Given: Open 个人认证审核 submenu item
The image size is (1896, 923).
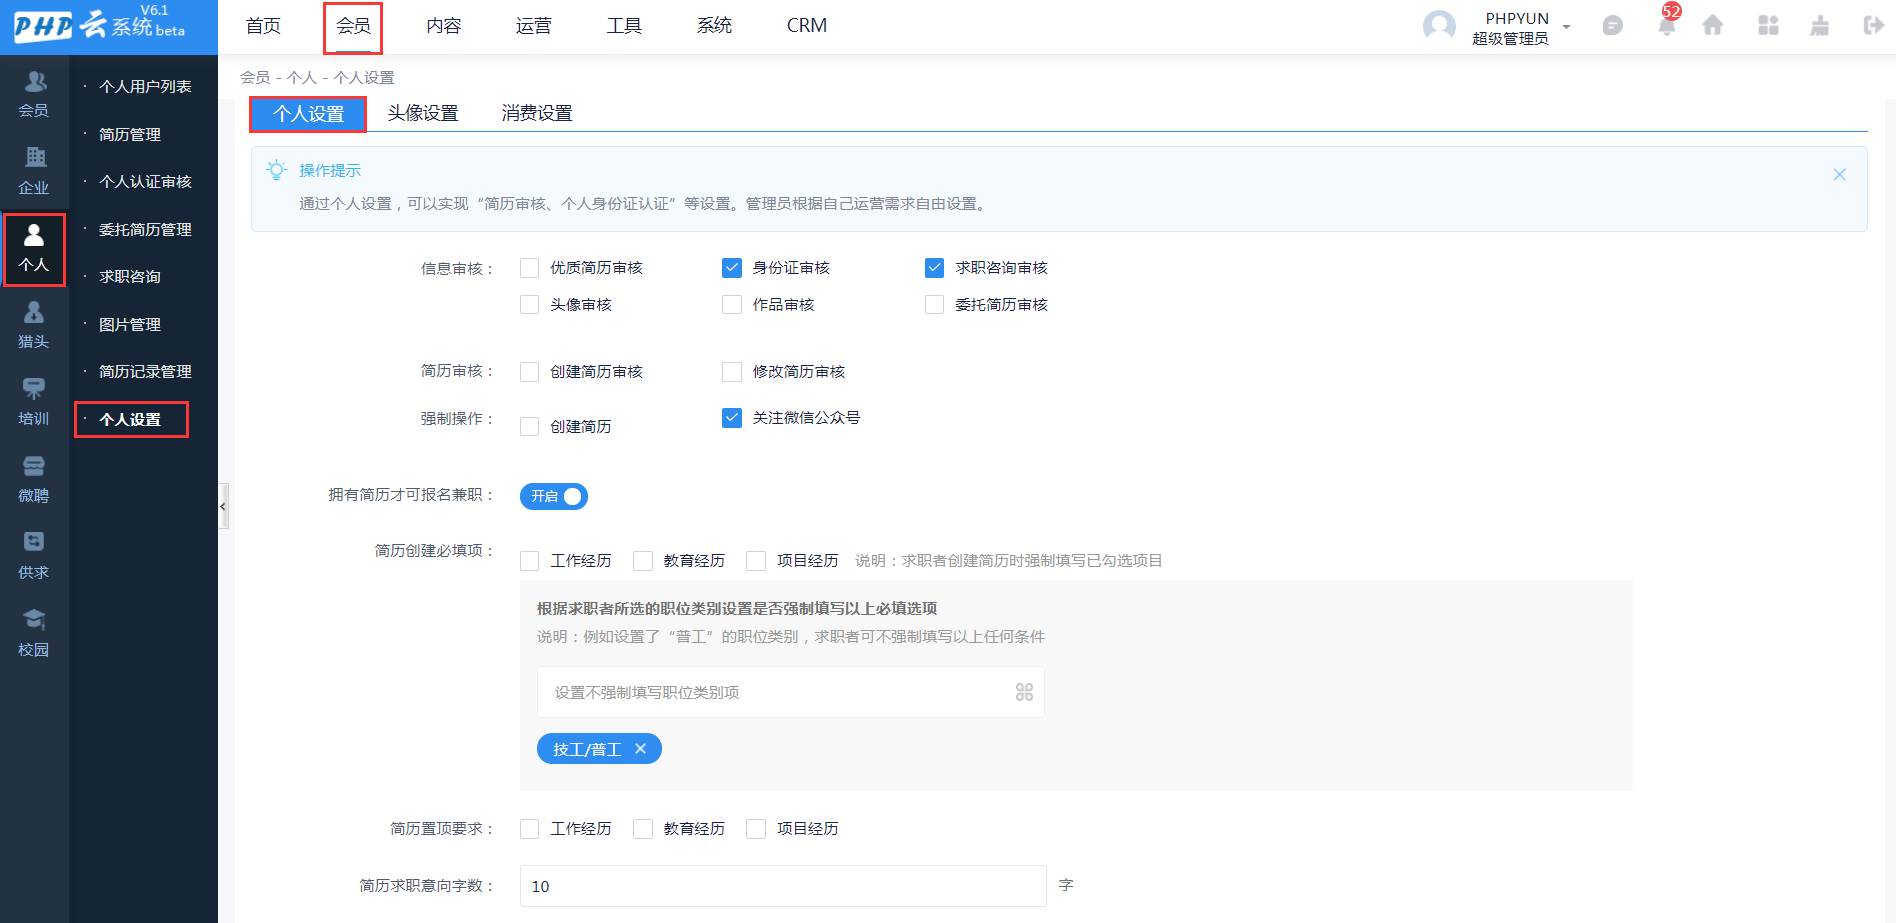Looking at the screenshot, I should pyautogui.click(x=145, y=182).
